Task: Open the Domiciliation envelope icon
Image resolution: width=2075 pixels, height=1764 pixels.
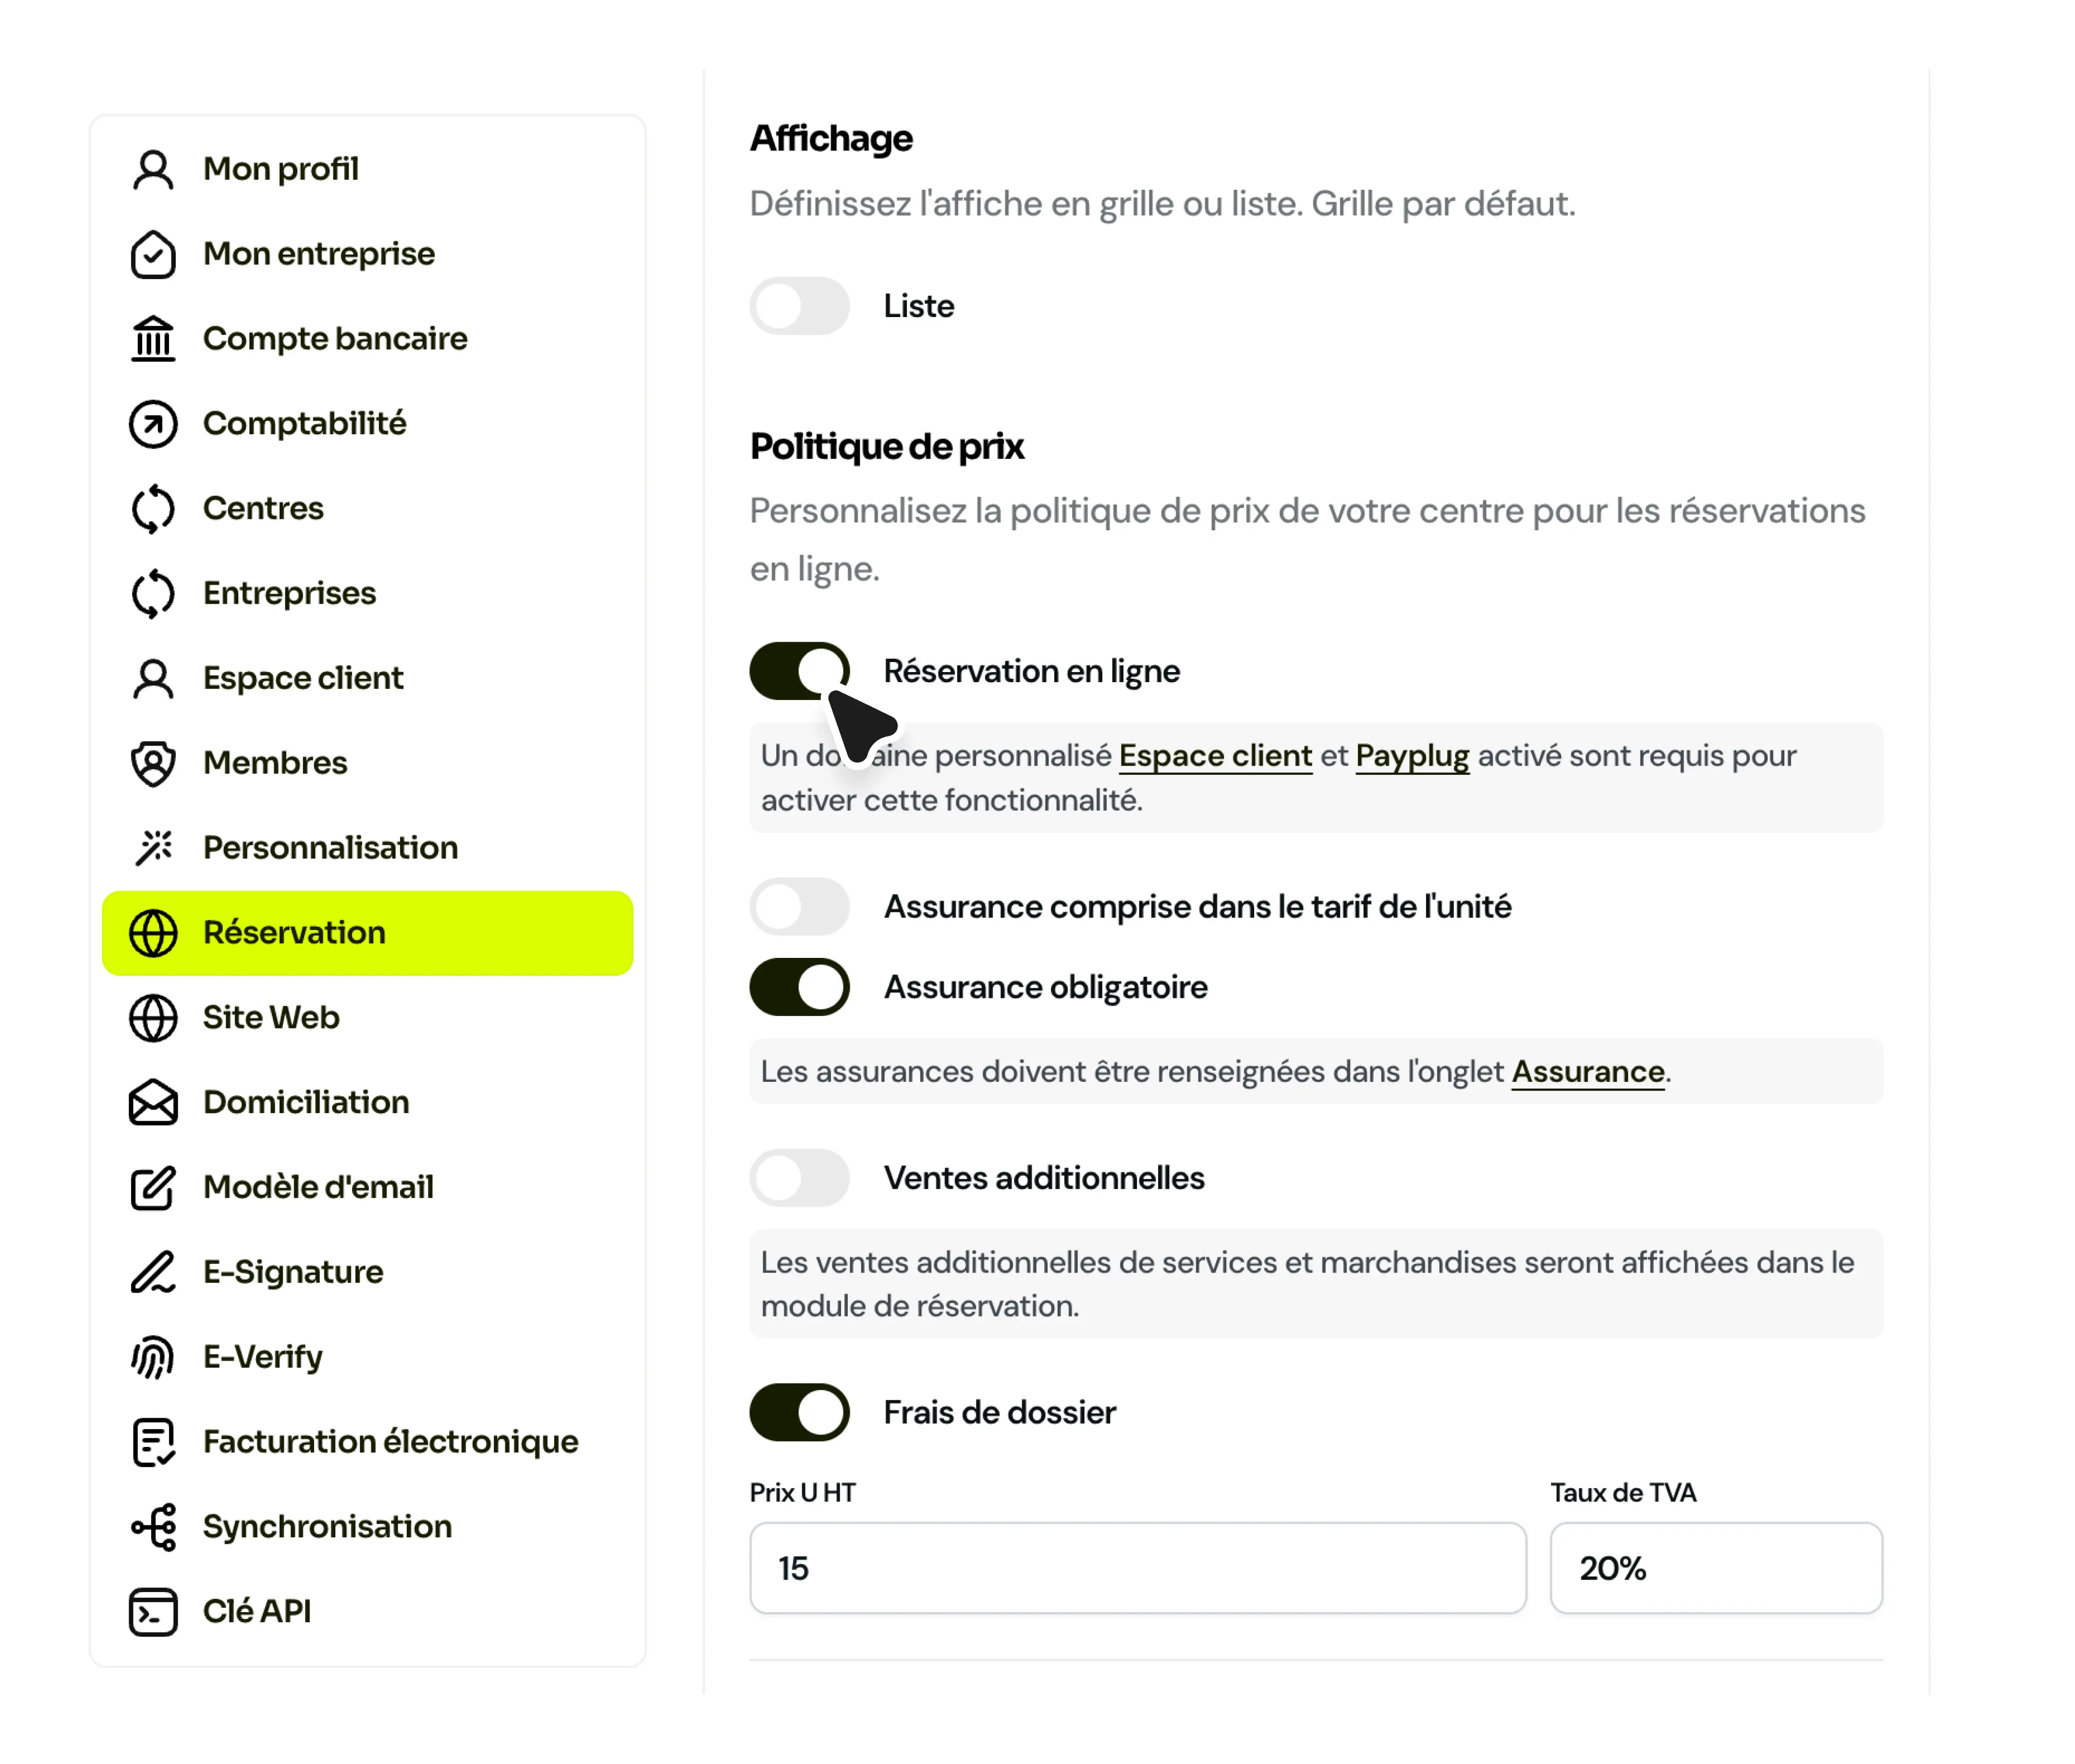Action: click(x=153, y=1102)
